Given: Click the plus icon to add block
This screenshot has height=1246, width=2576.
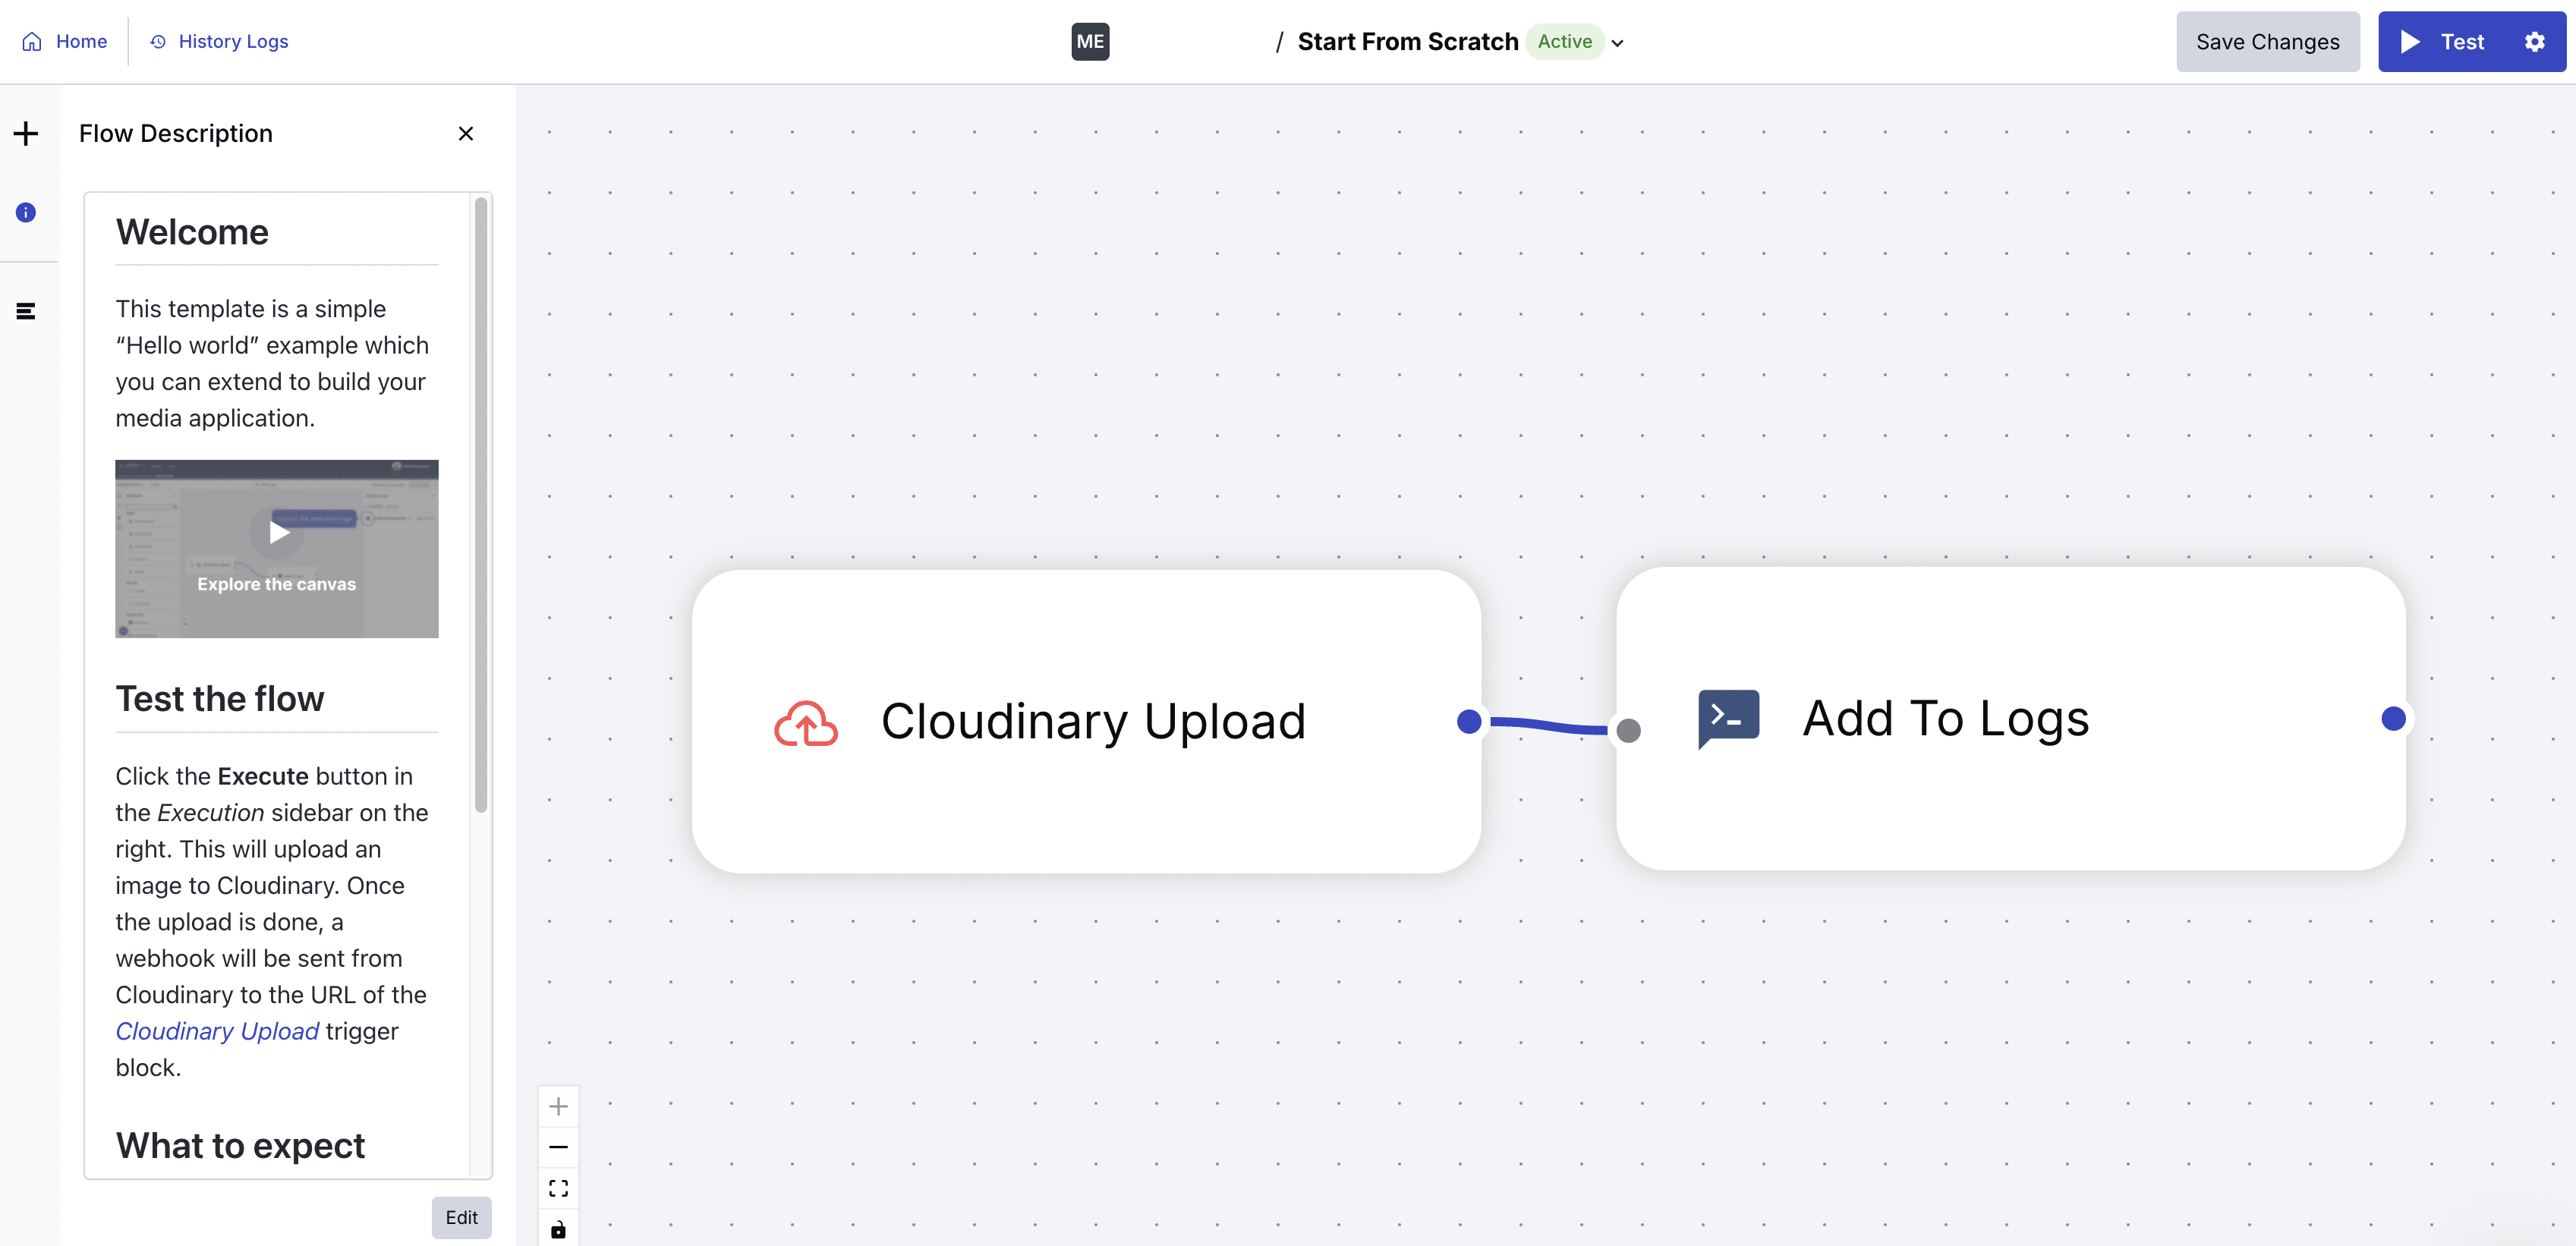Looking at the screenshot, I should (x=26, y=133).
